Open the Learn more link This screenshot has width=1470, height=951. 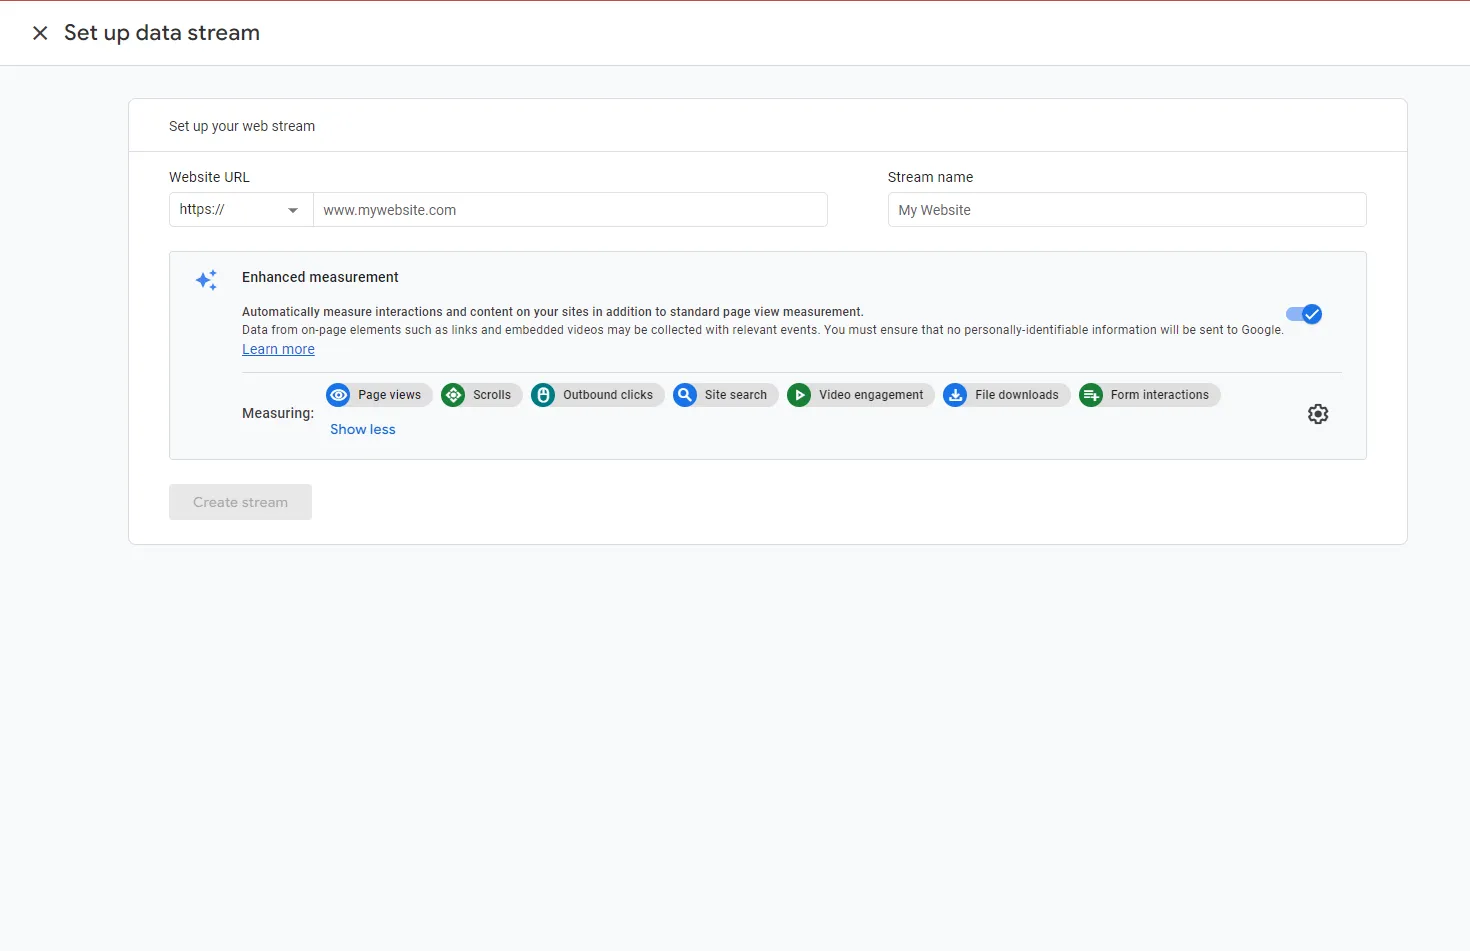coord(278,349)
